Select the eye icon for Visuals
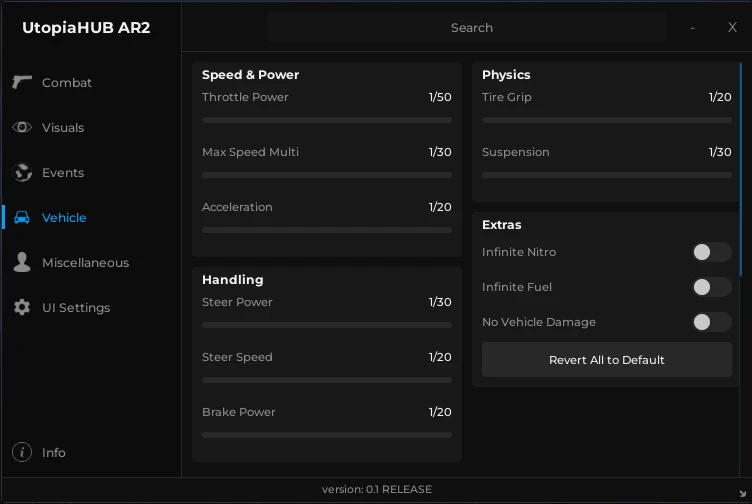752x504 pixels. tap(22, 127)
